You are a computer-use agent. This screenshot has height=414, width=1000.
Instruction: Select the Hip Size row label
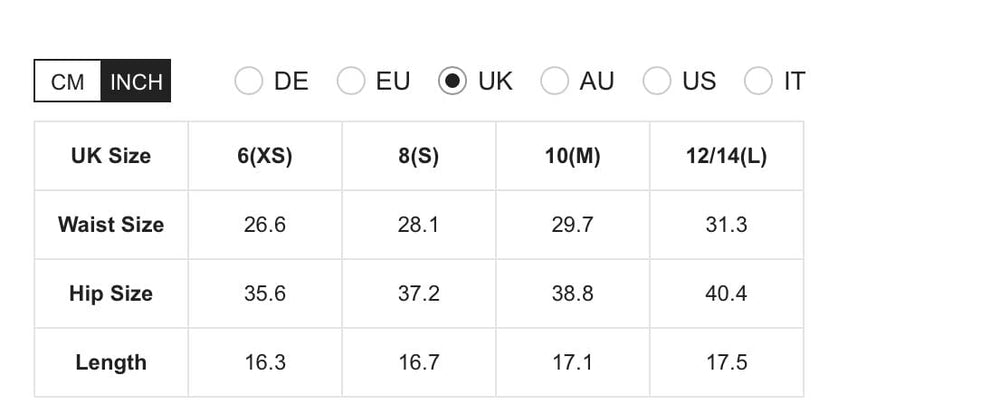(x=111, y=294)
